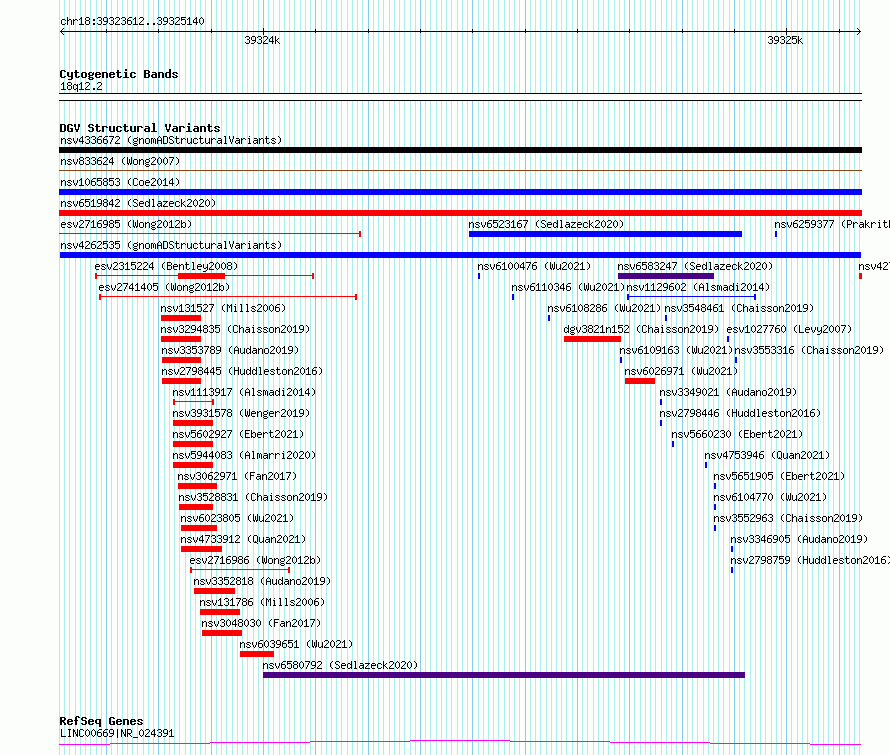Open nsv6109163 (Wu2021) variant label
Viewport: 890px width, 755px height.
[x=676, y=350]
